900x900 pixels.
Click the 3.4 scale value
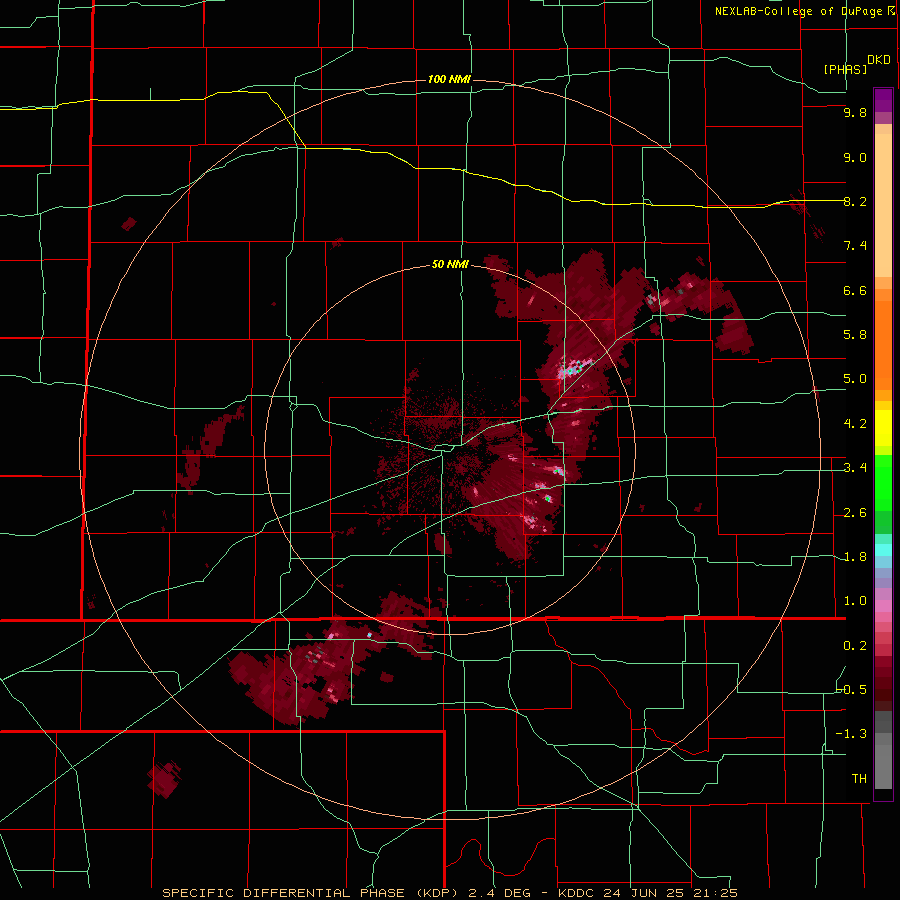click(855, 468)
